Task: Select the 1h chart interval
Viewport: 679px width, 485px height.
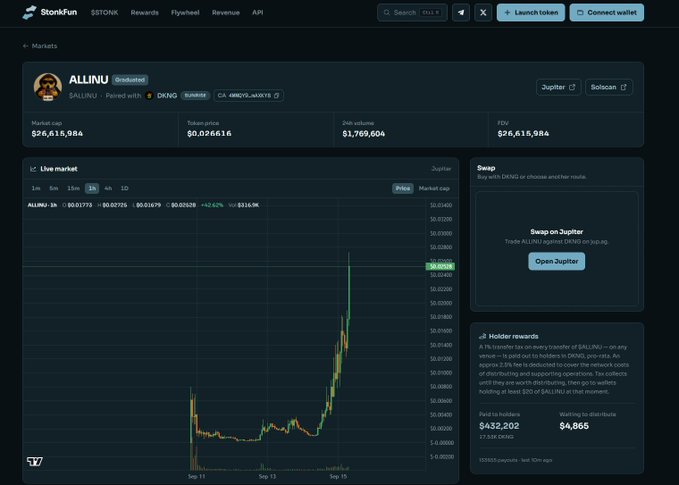Action: pyautogui.click(x=92, y=188)
